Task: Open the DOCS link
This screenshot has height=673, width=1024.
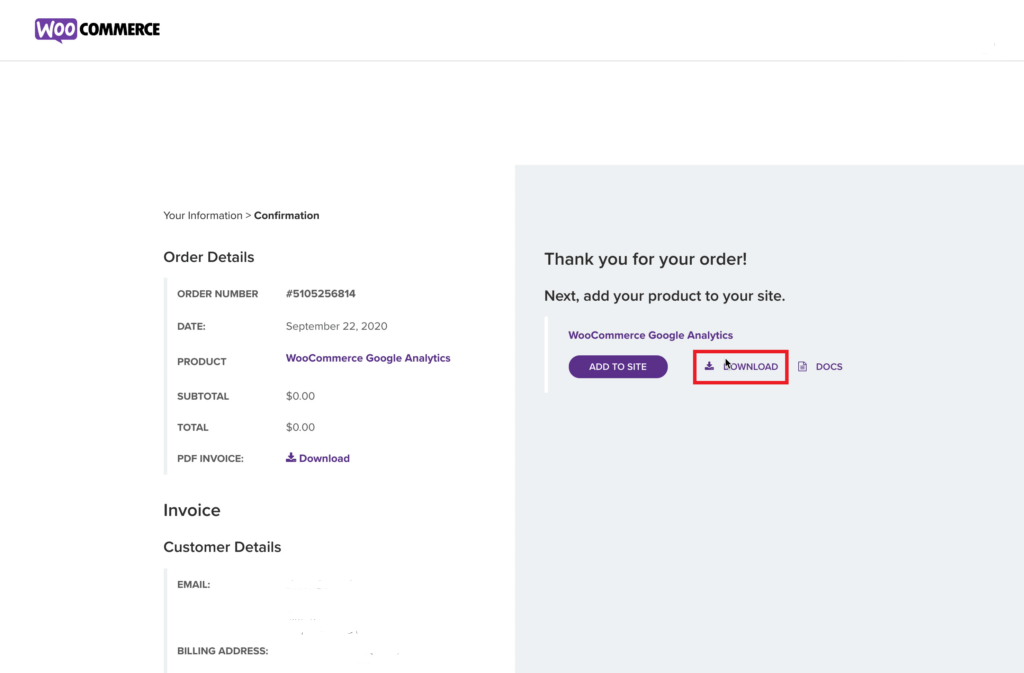Action: 820,367
